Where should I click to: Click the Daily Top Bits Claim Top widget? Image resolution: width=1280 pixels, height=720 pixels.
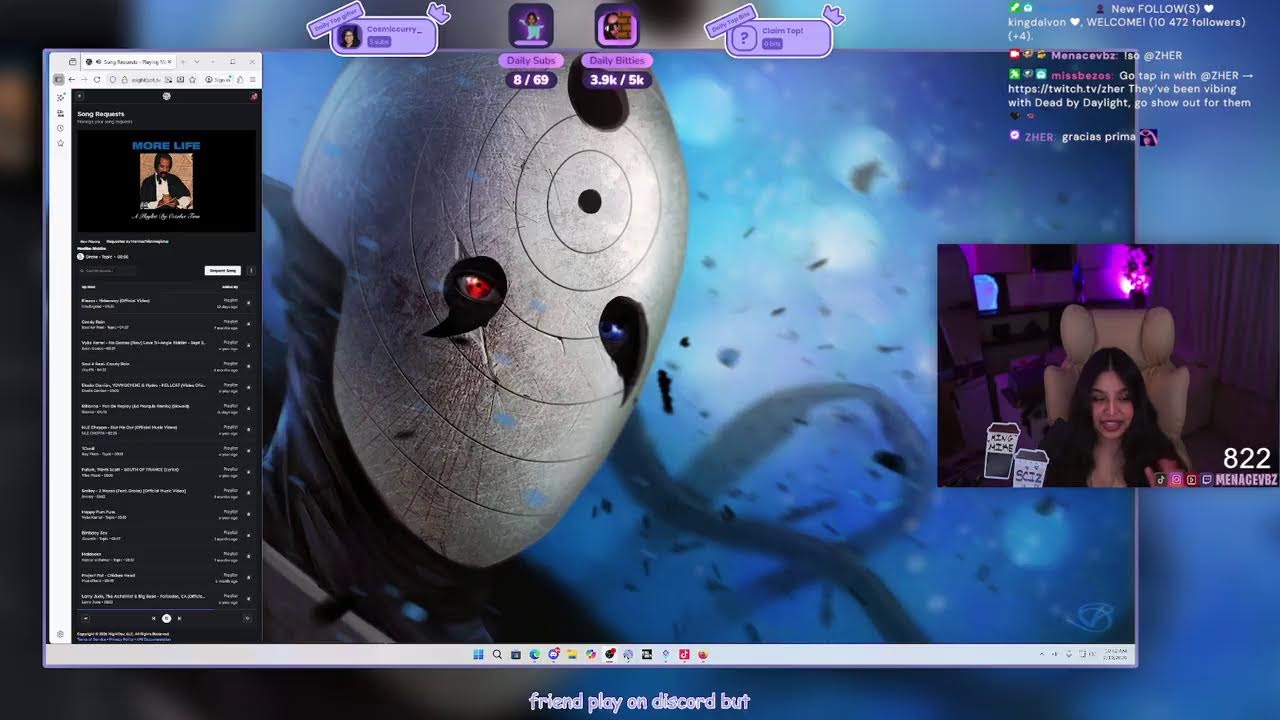[x=778, y=38]
